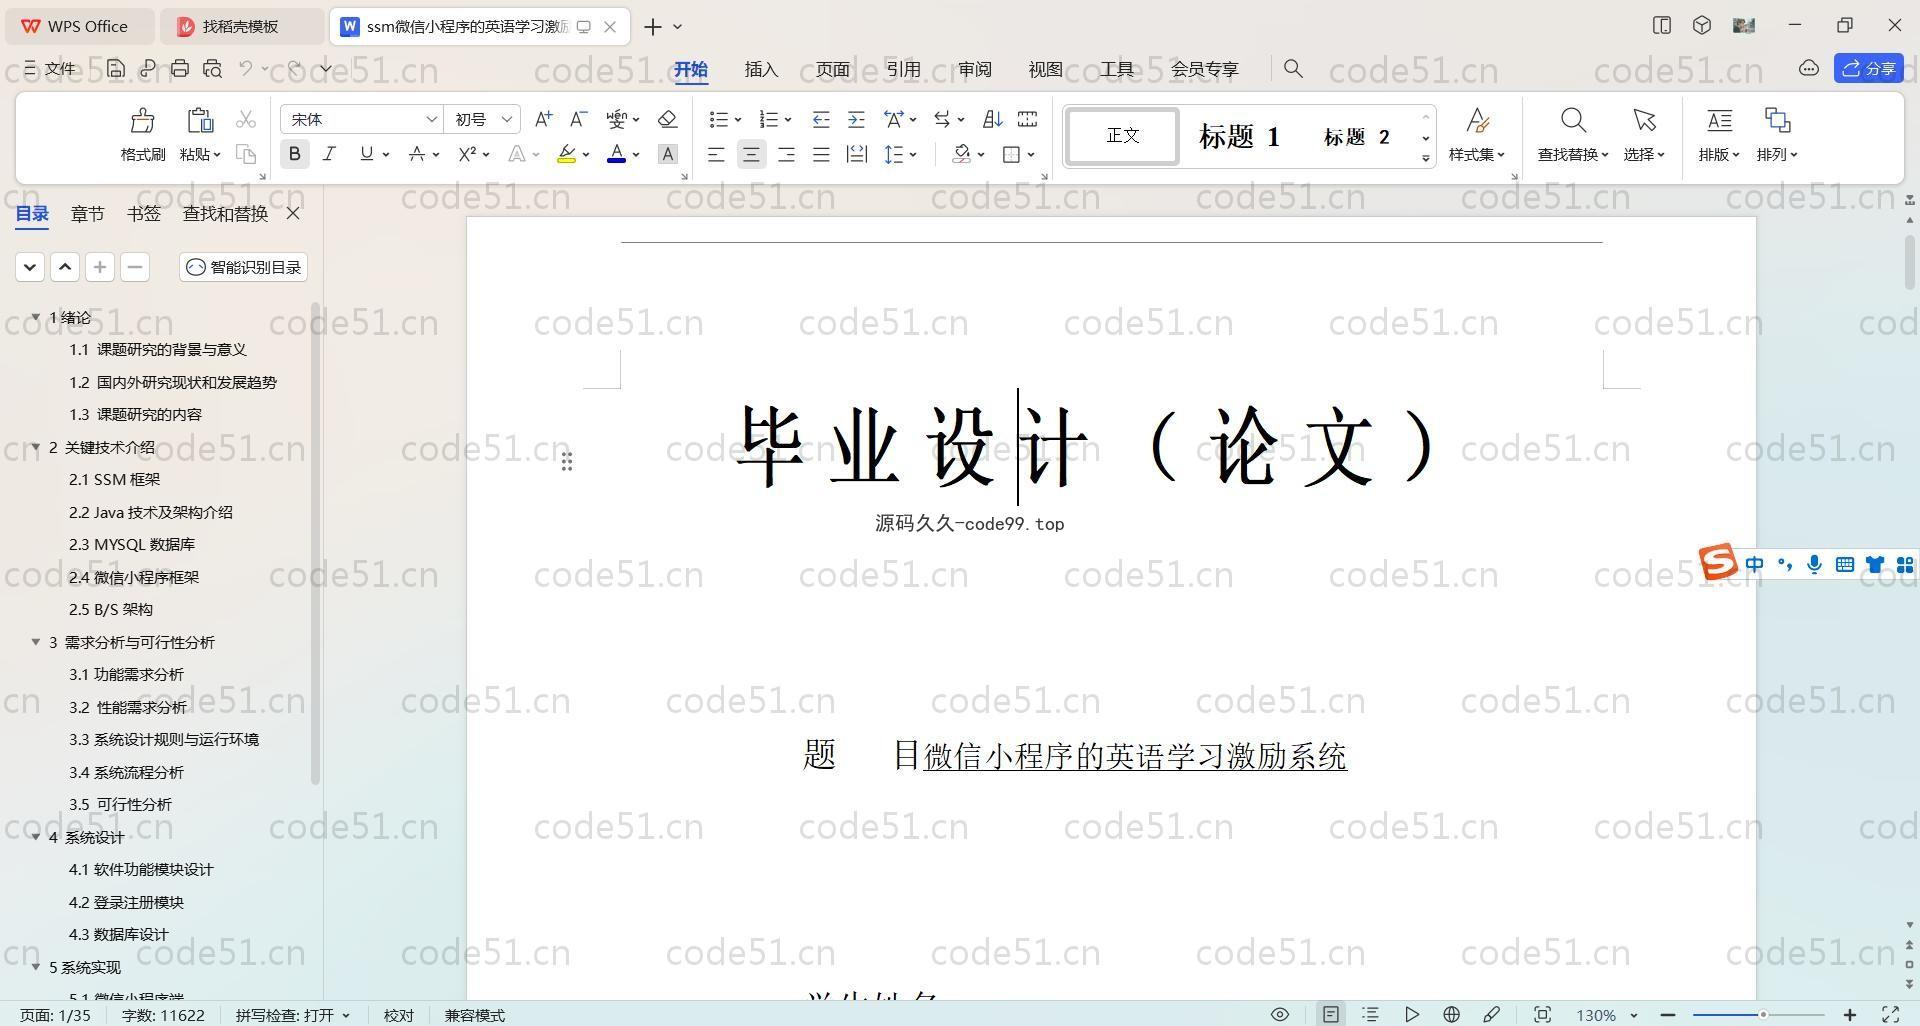This screenshot has width=1920, height=1026.
Task: Click the decrease indent icon
Action: (821, 119)
